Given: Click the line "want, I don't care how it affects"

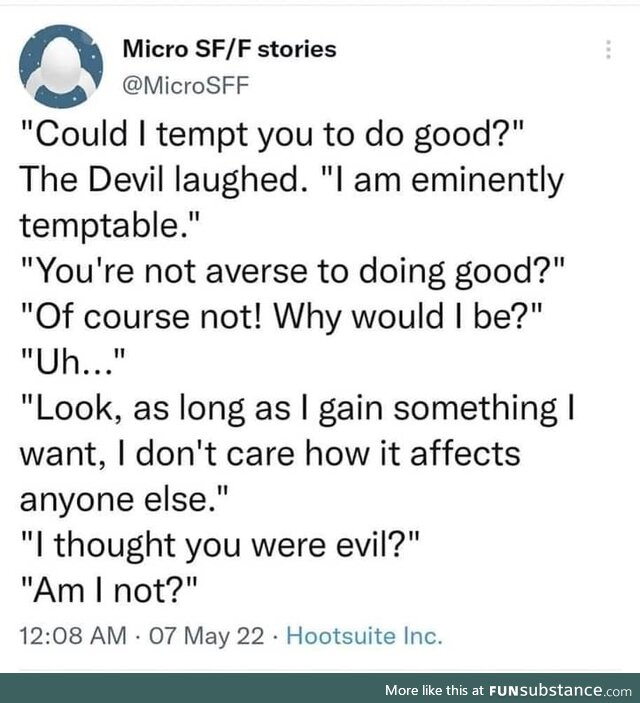Looking at the screenshot, I should click(x=270, y=454).
